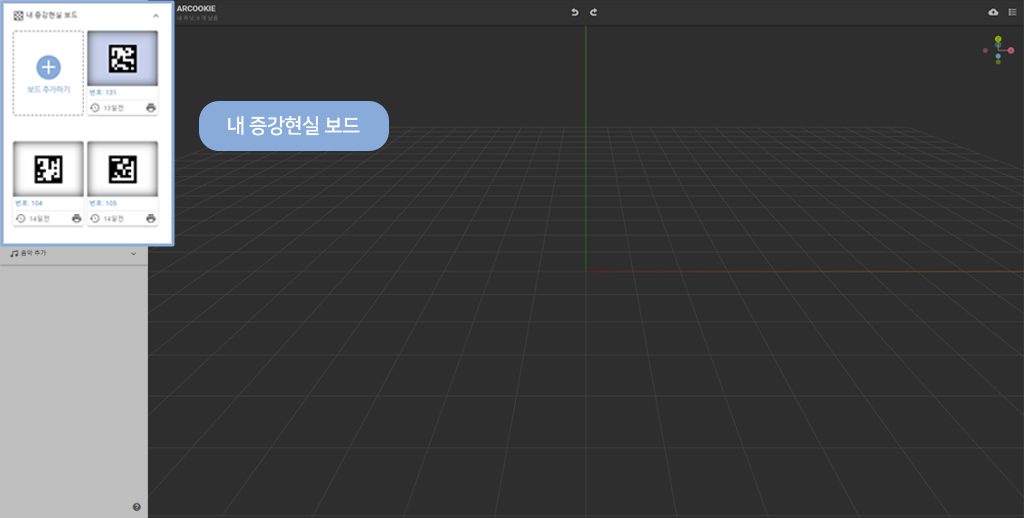
Task: Click the history clock icon on board 131
Action: (x=95, y=108)
